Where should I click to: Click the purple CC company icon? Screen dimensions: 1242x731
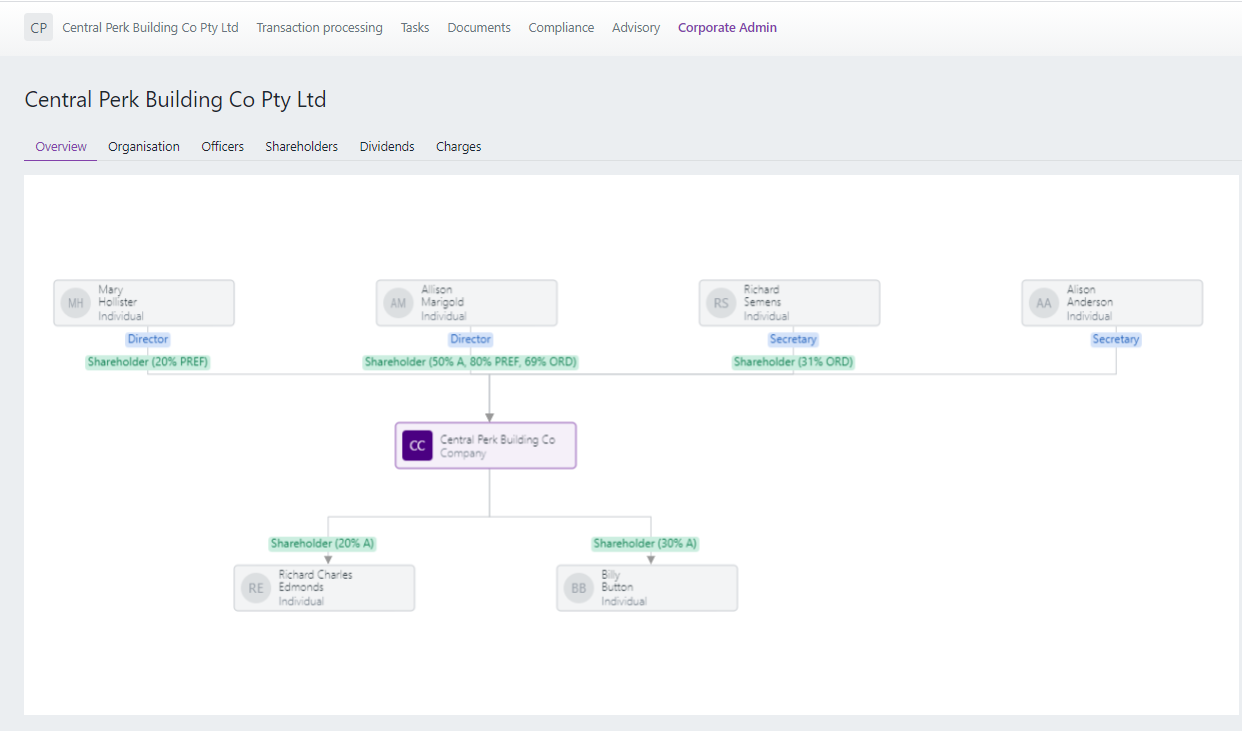417,446
